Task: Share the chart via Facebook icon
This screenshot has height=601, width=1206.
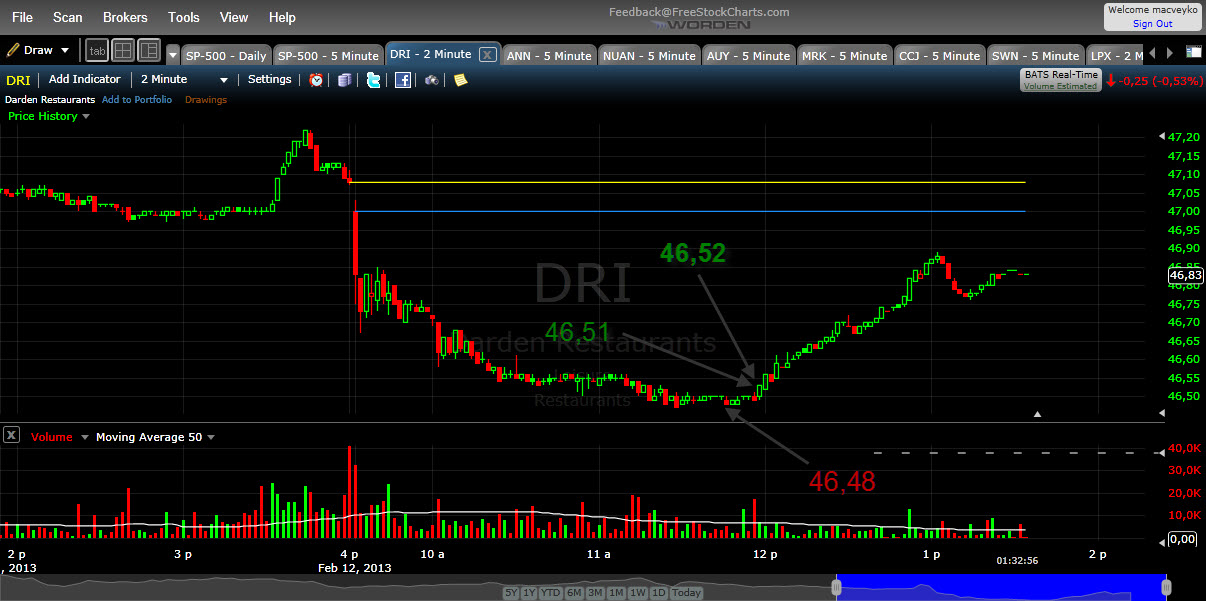Action: point(403,80)
